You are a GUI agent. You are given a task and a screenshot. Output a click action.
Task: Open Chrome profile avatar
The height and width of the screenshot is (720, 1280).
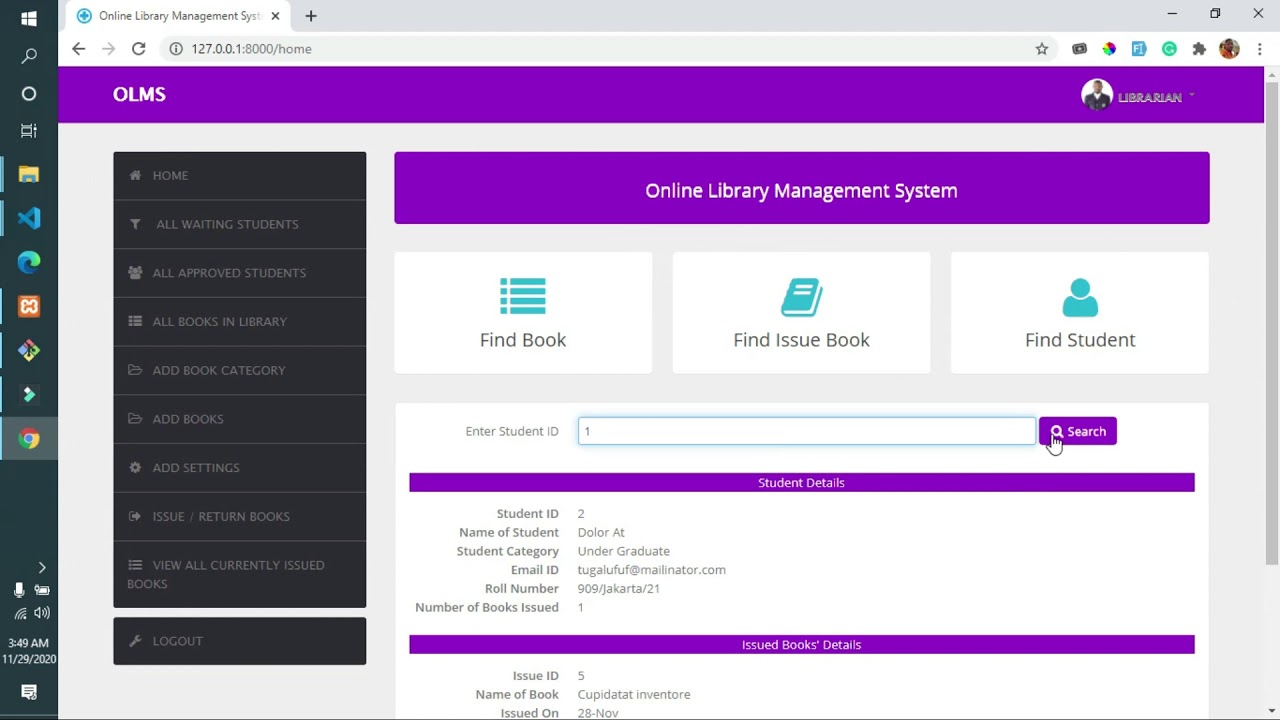1230,48
